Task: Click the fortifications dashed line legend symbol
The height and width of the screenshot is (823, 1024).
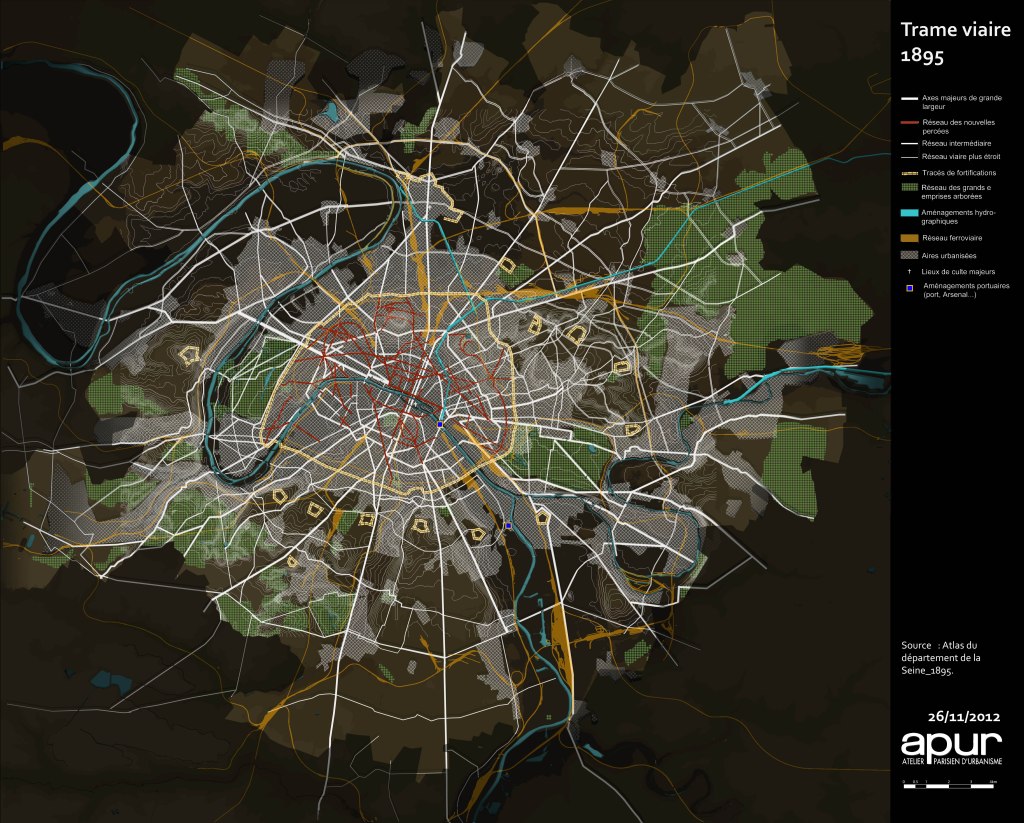Action: pos(909,171)
